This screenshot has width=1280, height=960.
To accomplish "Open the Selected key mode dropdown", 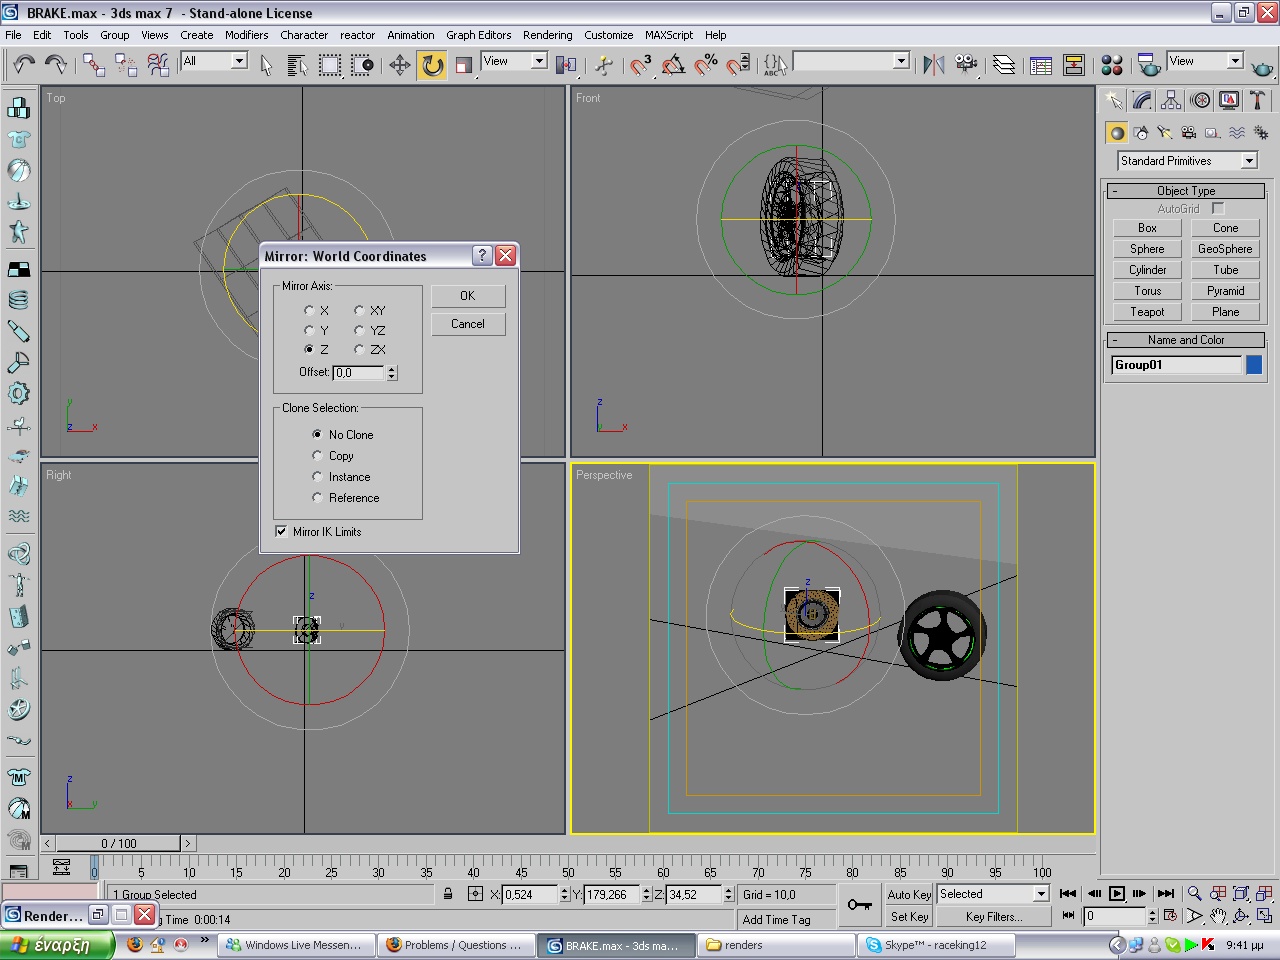I will (1040, 894).
